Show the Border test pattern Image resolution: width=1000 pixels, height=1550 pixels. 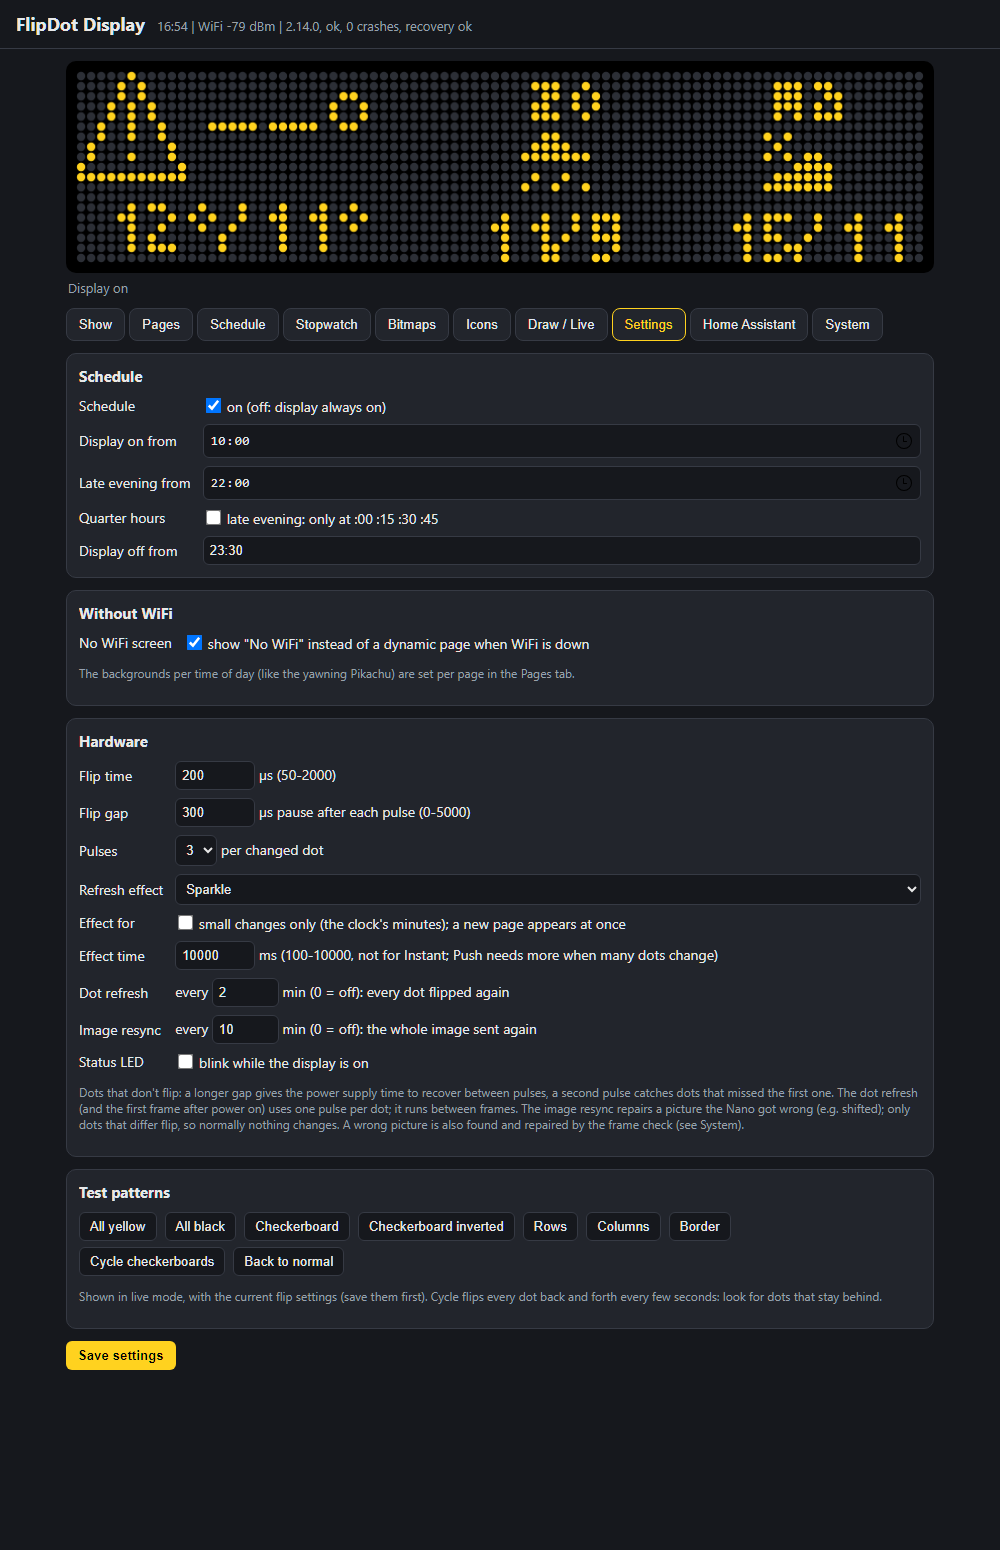click(700, 1226)
